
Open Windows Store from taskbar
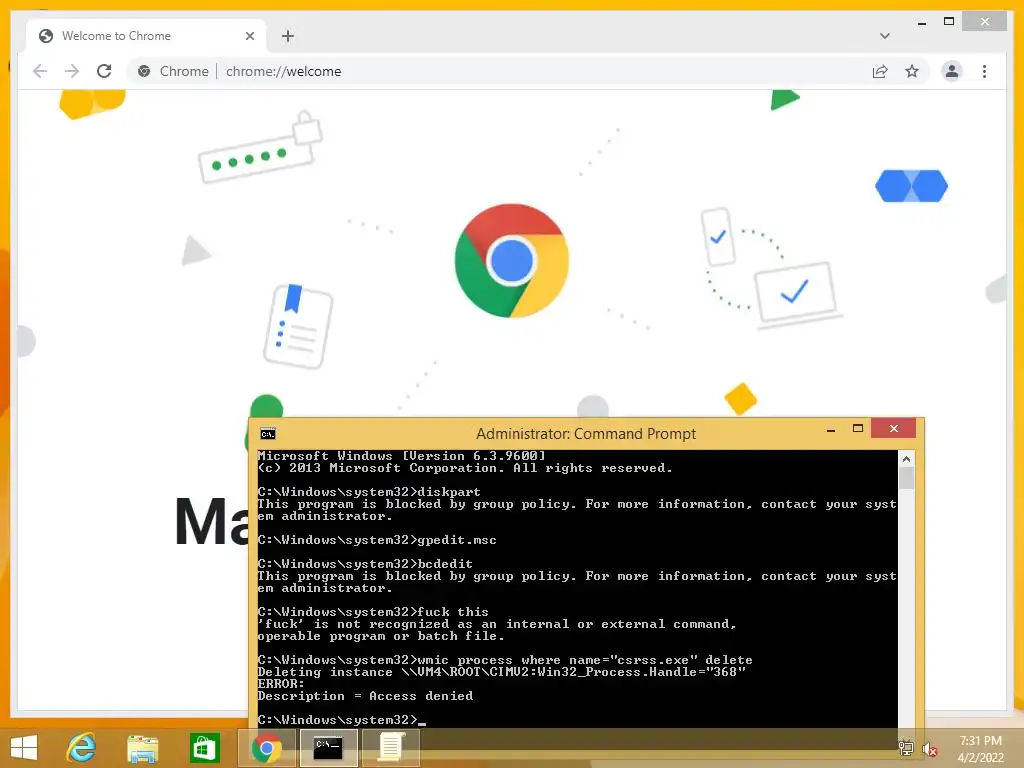(x=204, y=748)
